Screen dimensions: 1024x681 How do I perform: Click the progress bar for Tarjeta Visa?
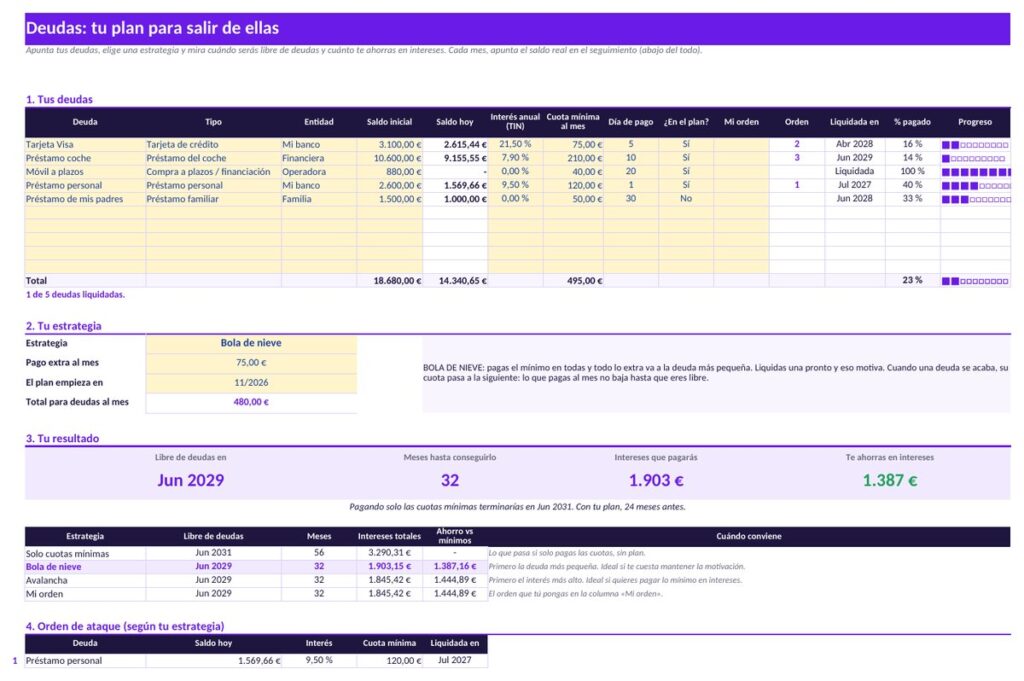pyautogui.click(x=975, y=145)
